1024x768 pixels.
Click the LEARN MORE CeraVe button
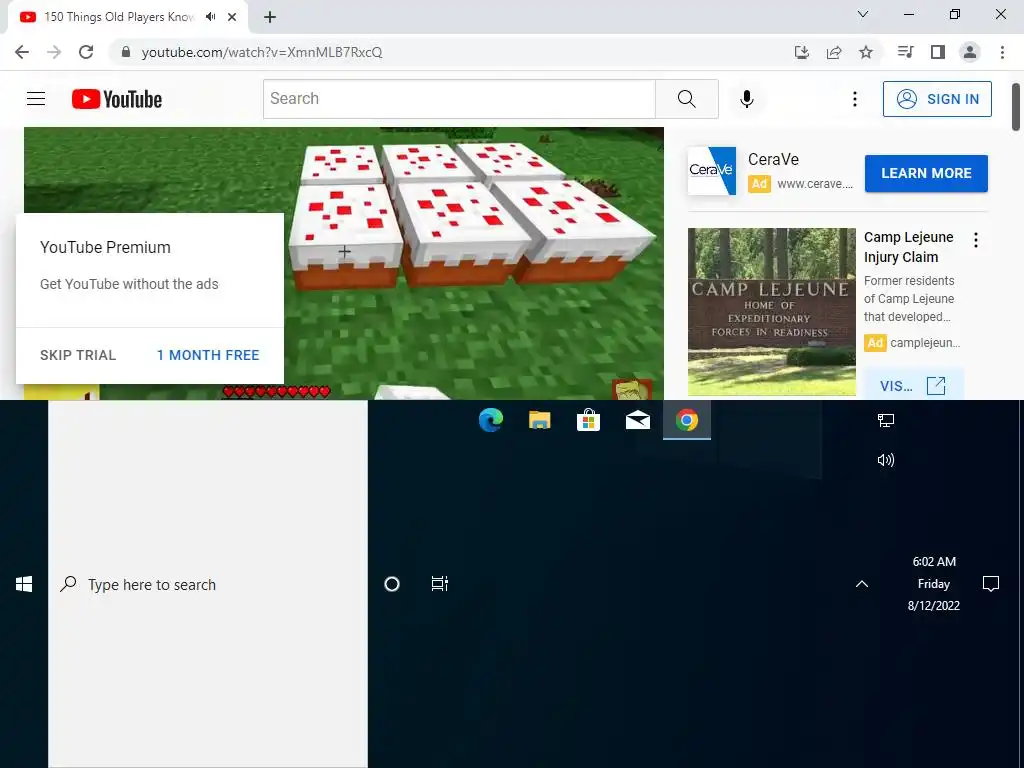click(x=926, y=173)
